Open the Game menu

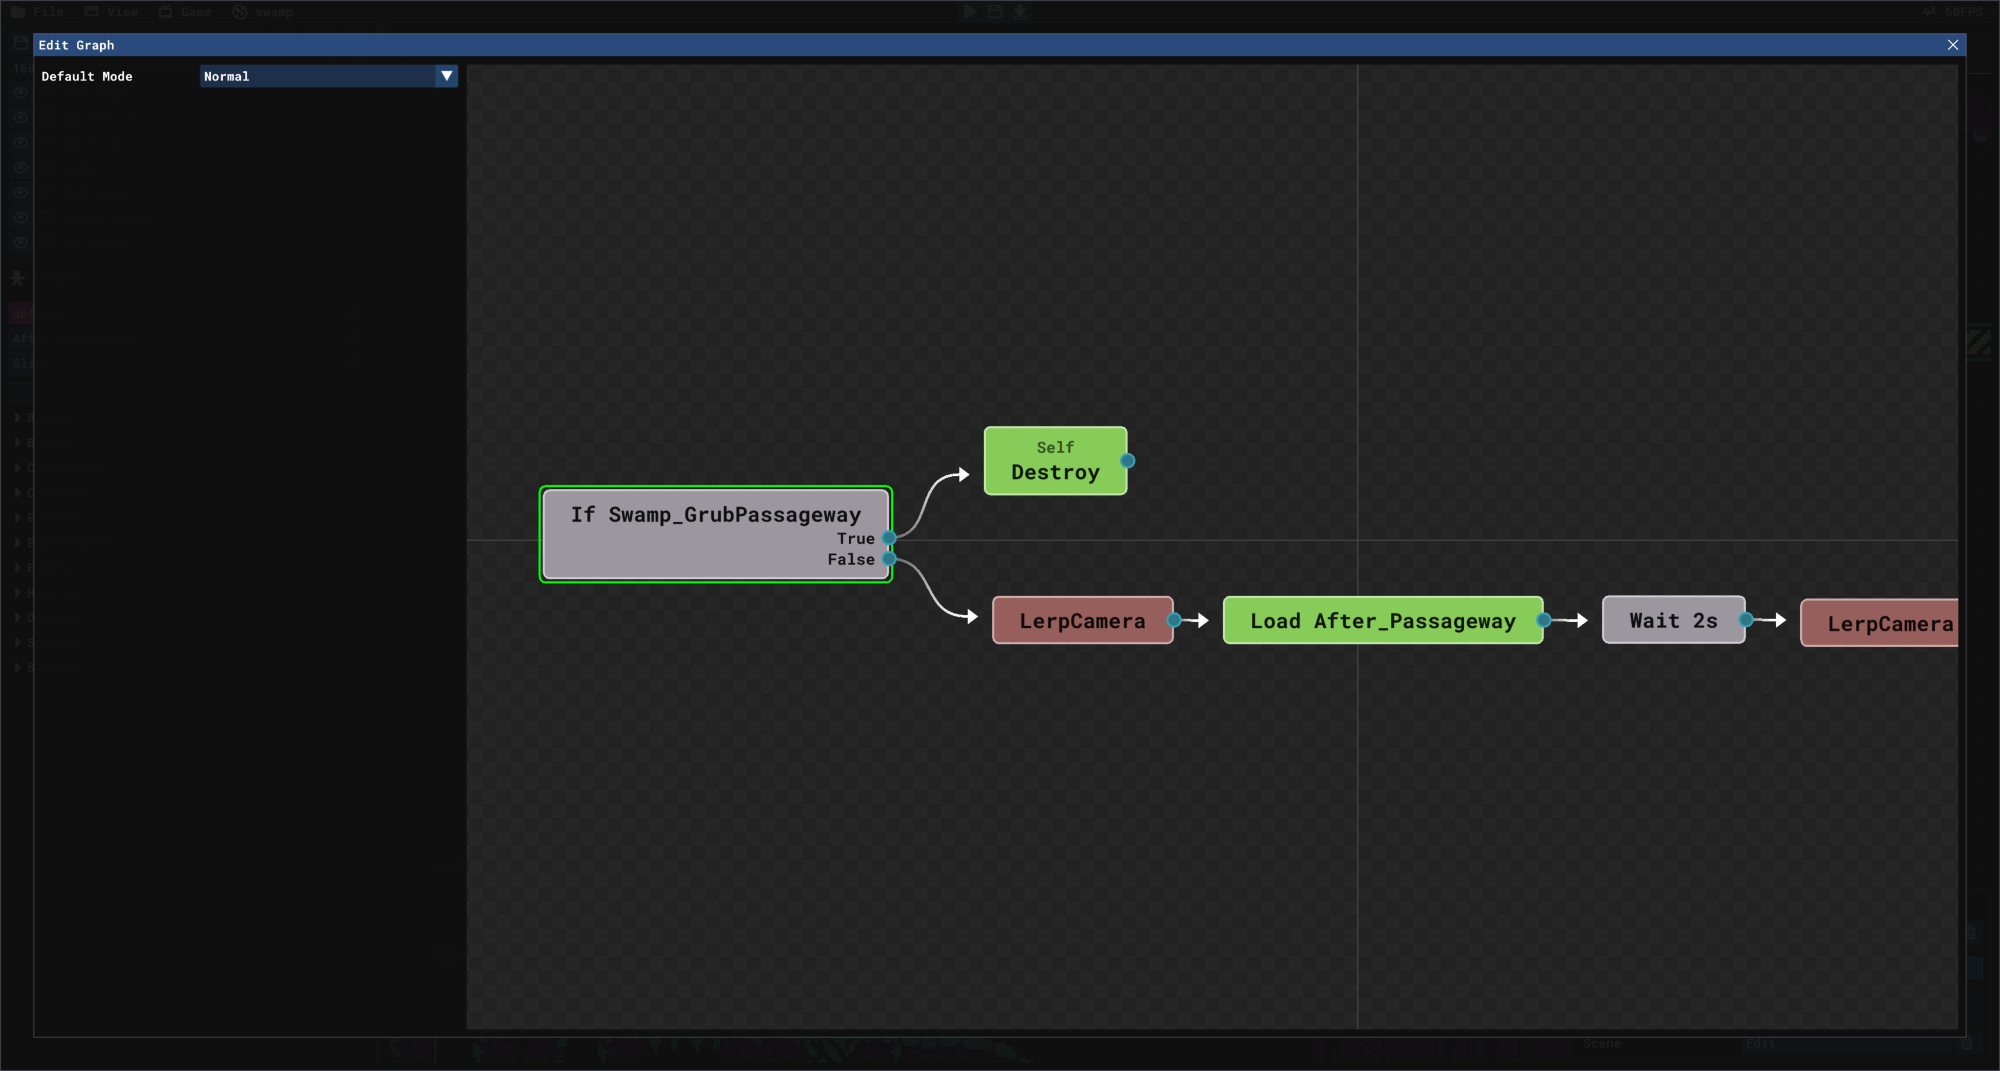(x=186, y=12)
